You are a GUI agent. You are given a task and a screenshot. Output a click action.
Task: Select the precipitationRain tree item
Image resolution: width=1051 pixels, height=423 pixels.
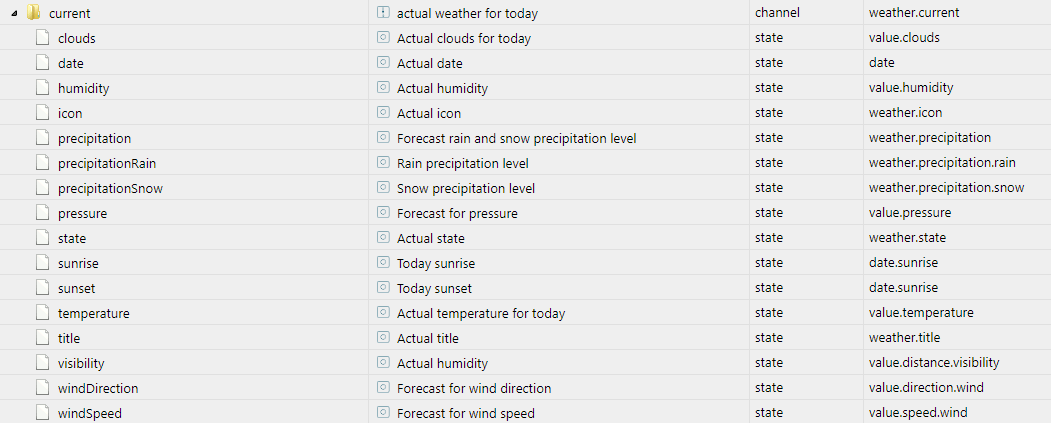[107, 163]
